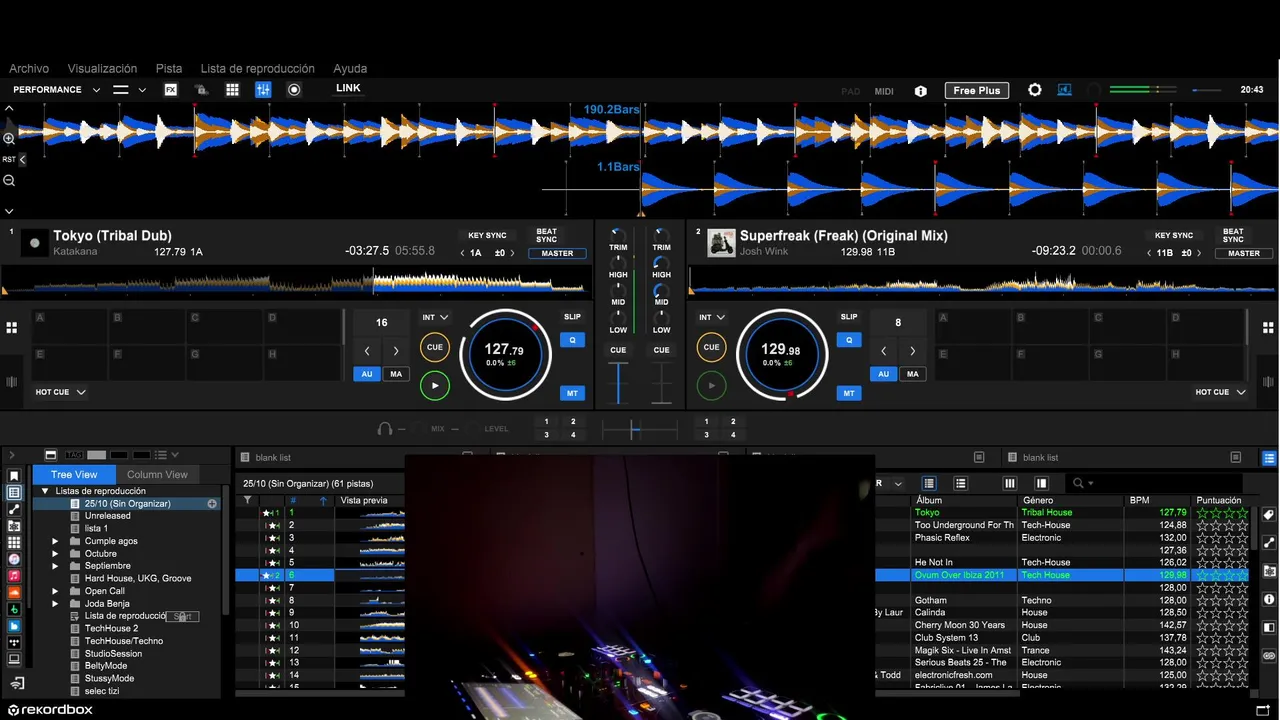The width and height of the screenshot is (1280, 720).
Task: Click Deck 2 play button
Action: (x=711, y=385)
